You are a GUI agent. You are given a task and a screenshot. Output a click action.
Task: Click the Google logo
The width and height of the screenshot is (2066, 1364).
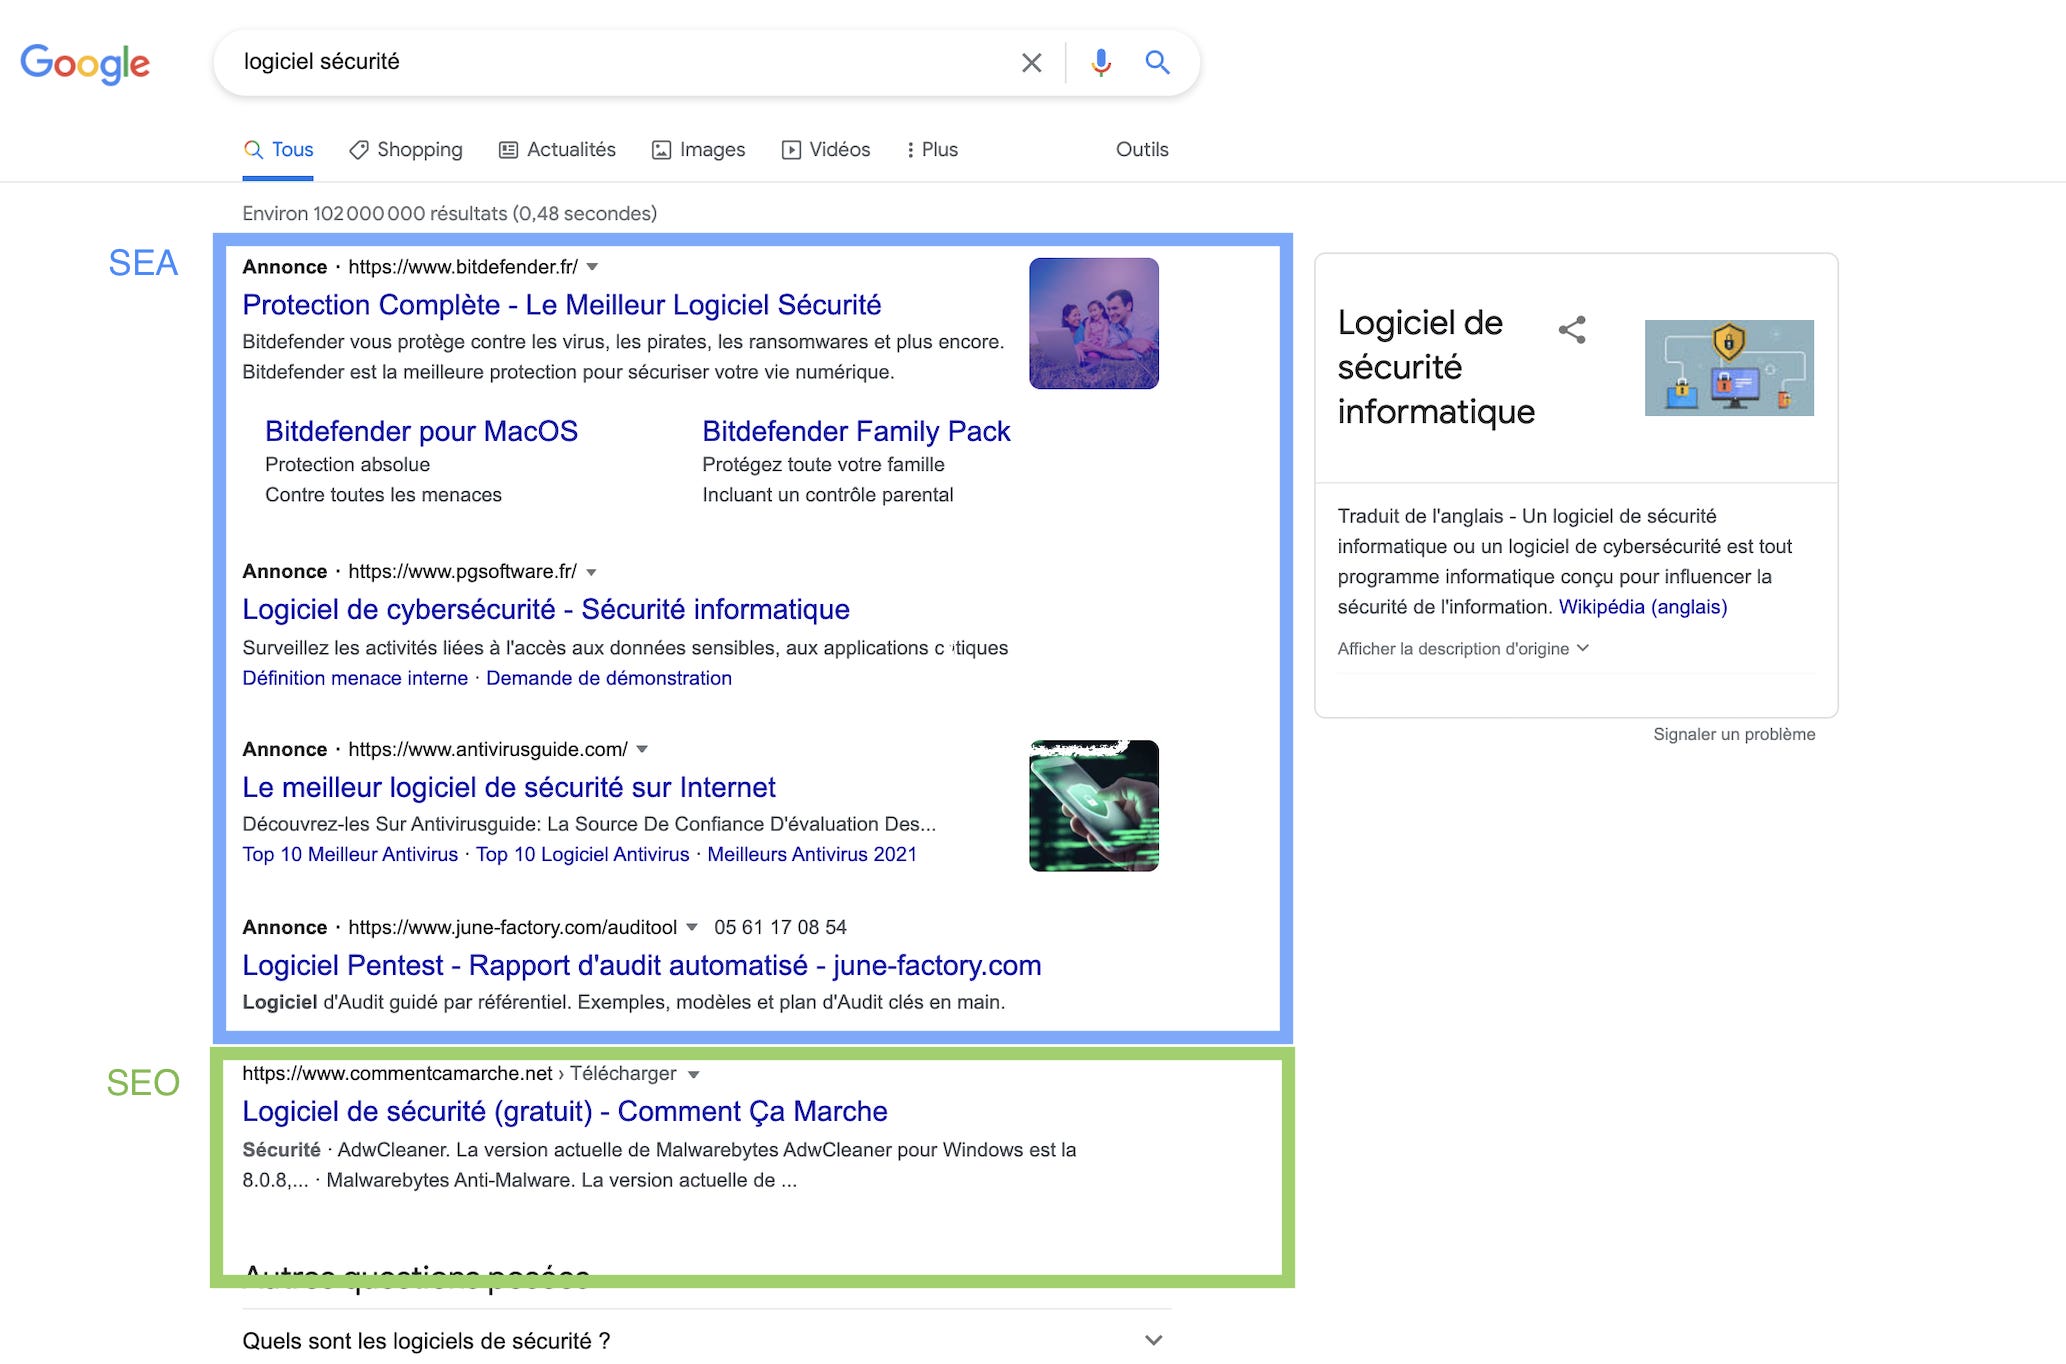(x=85, y=63)
